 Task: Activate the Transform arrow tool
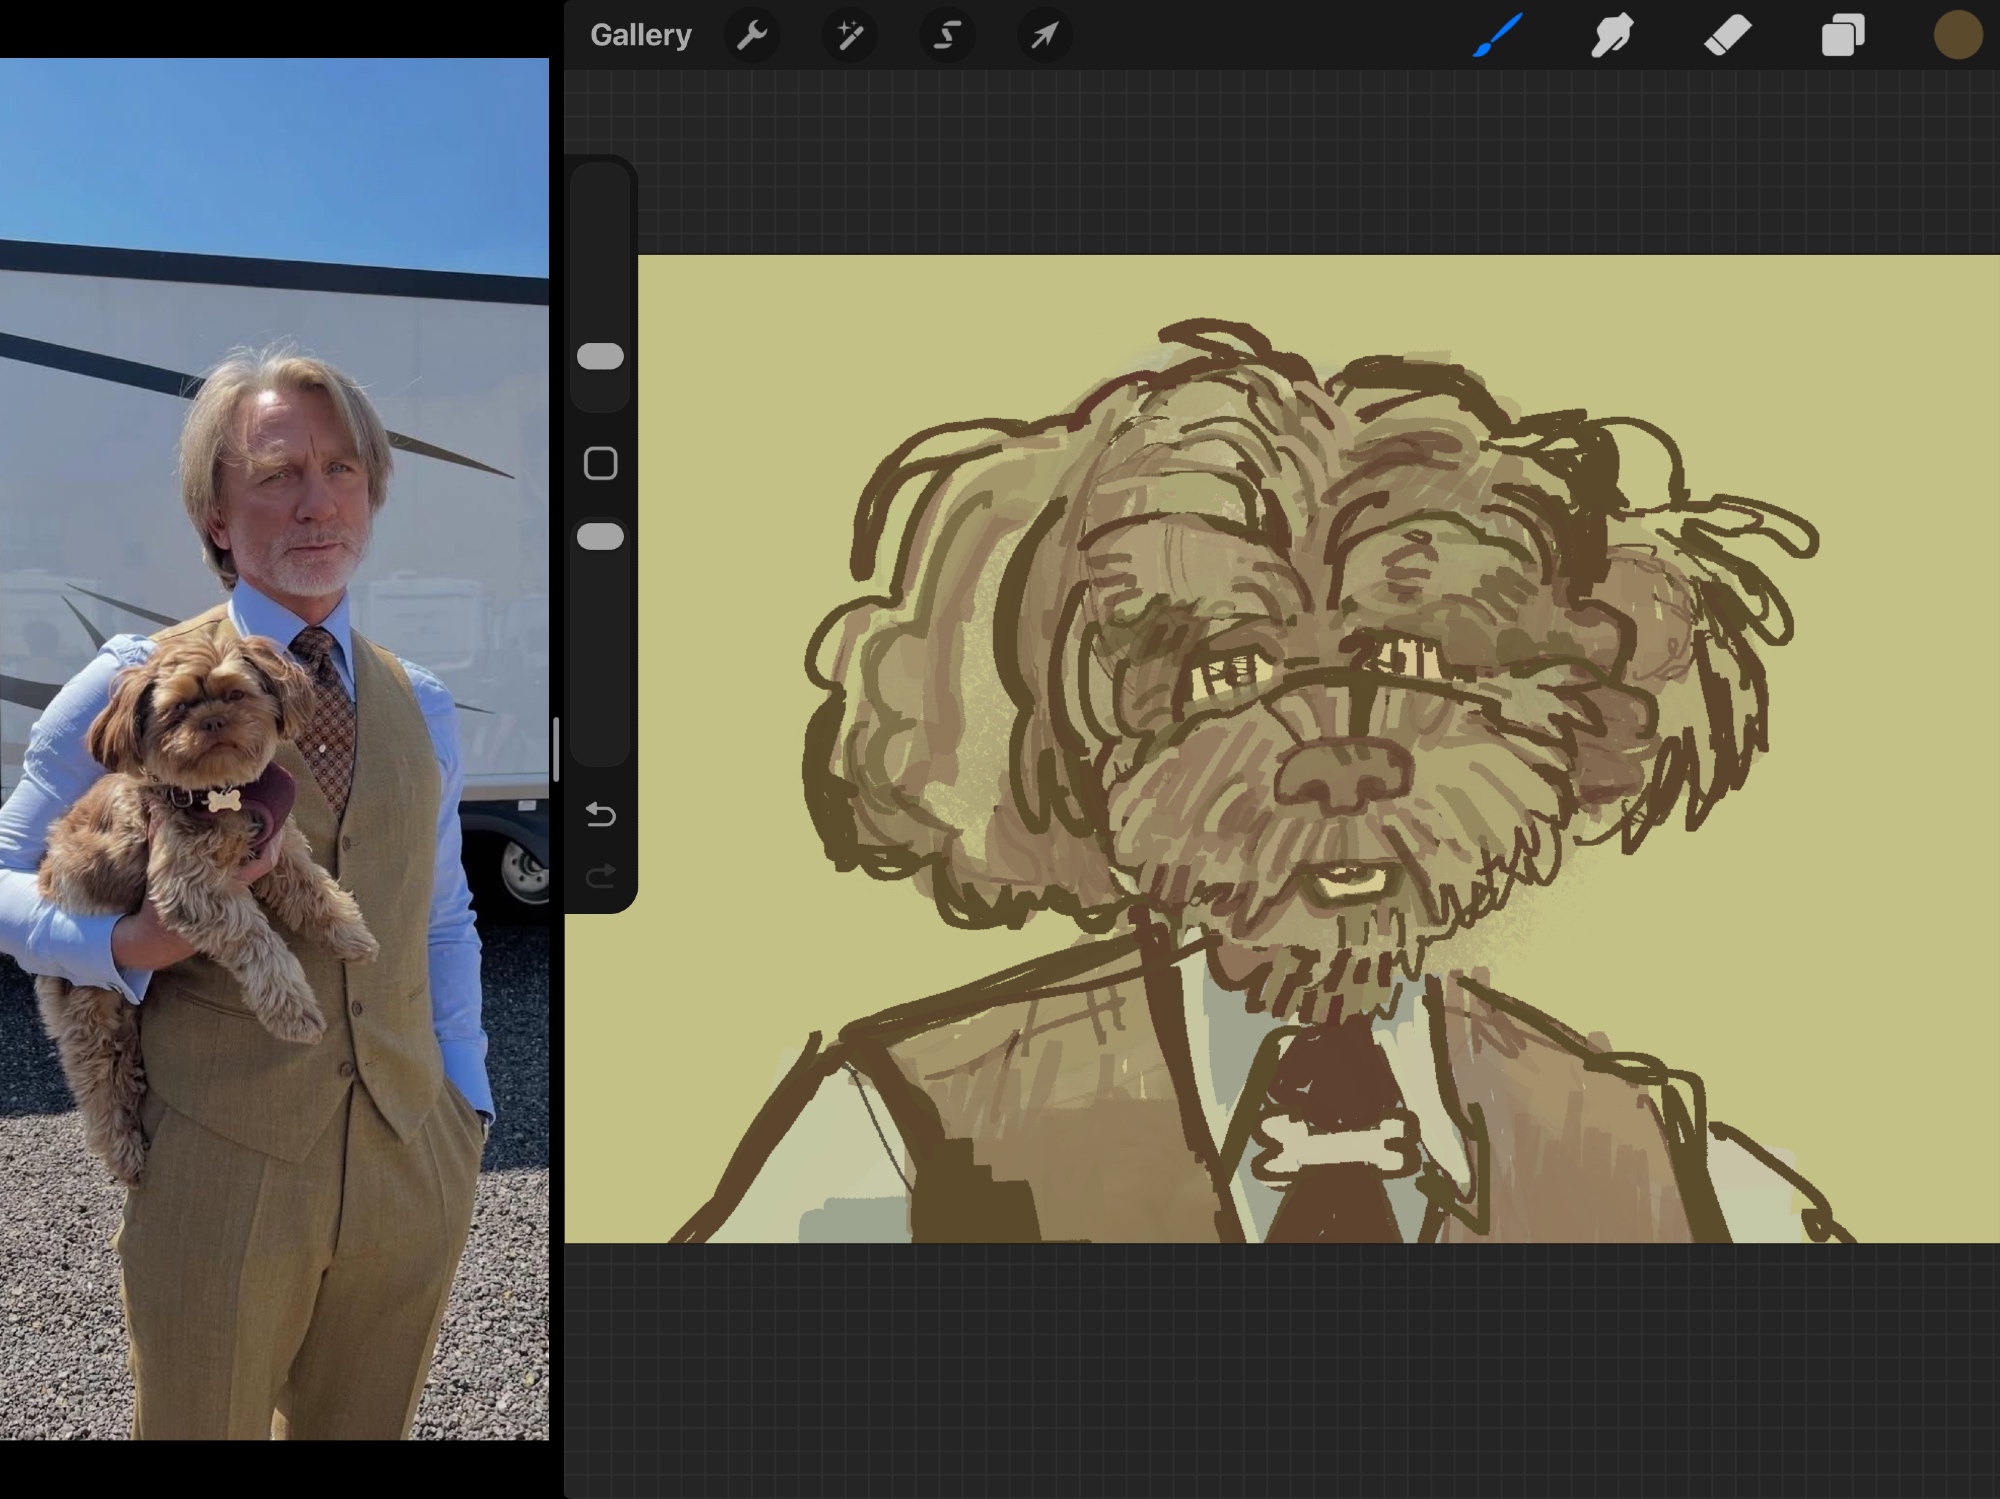click(1044, 36)
